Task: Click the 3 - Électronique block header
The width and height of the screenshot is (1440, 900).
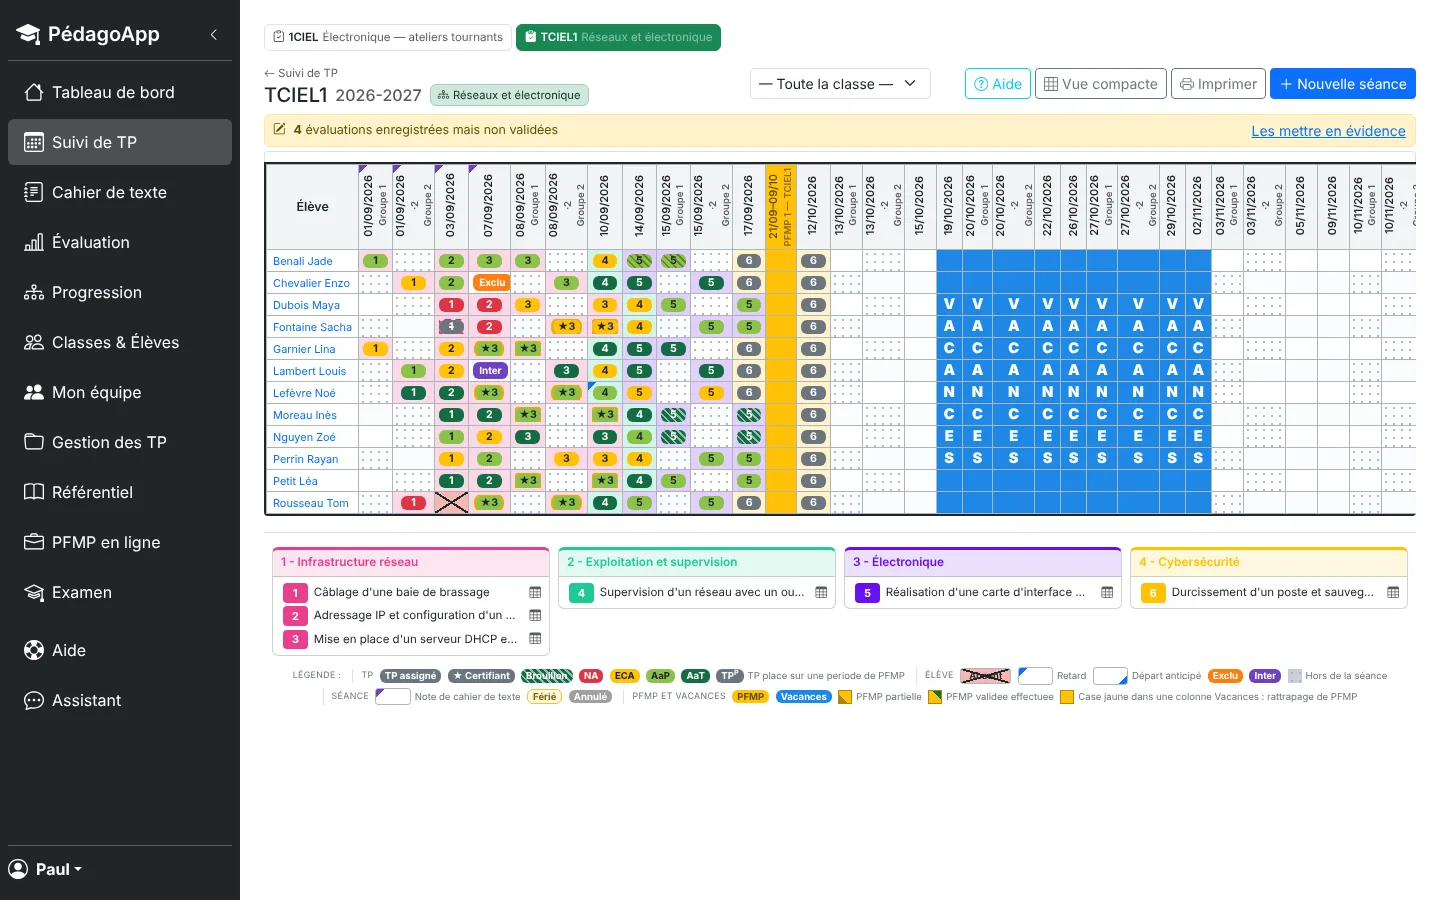Action: click(x=982, y=562)
